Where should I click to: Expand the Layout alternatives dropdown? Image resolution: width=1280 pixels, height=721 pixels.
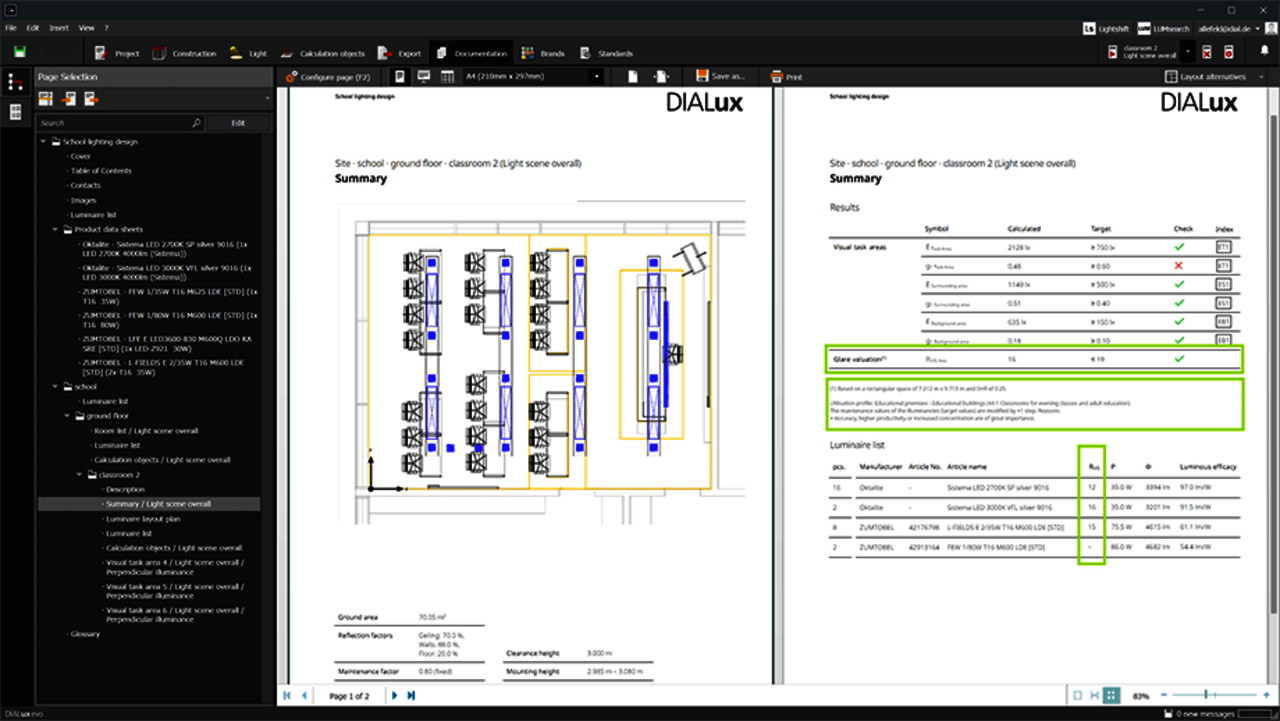point(1212,77)
